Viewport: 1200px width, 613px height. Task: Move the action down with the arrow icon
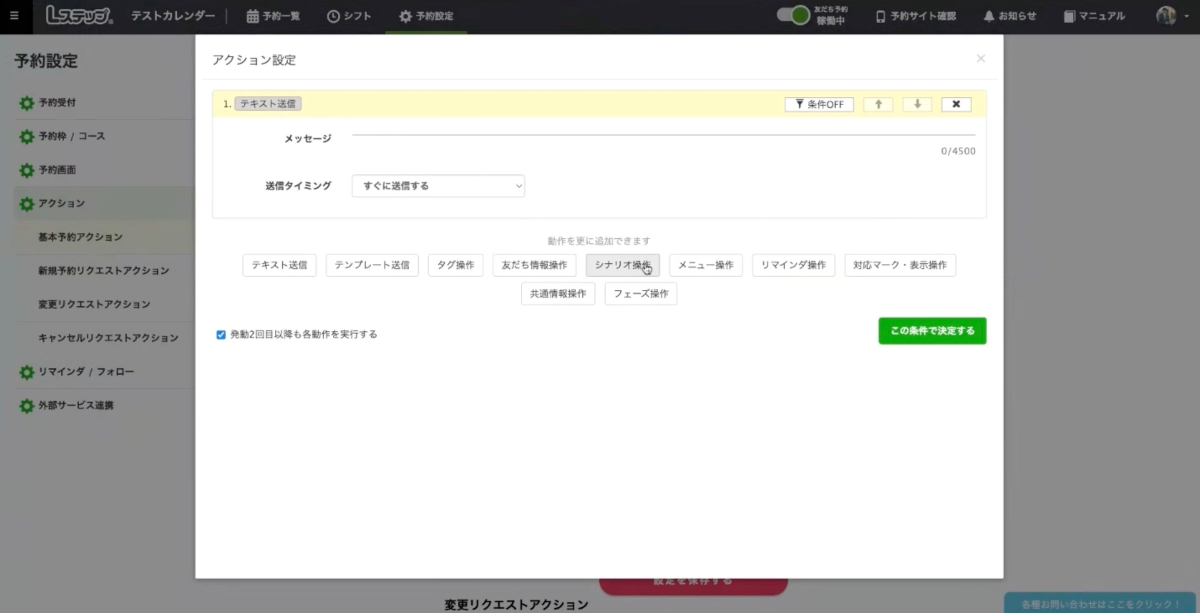917,104
